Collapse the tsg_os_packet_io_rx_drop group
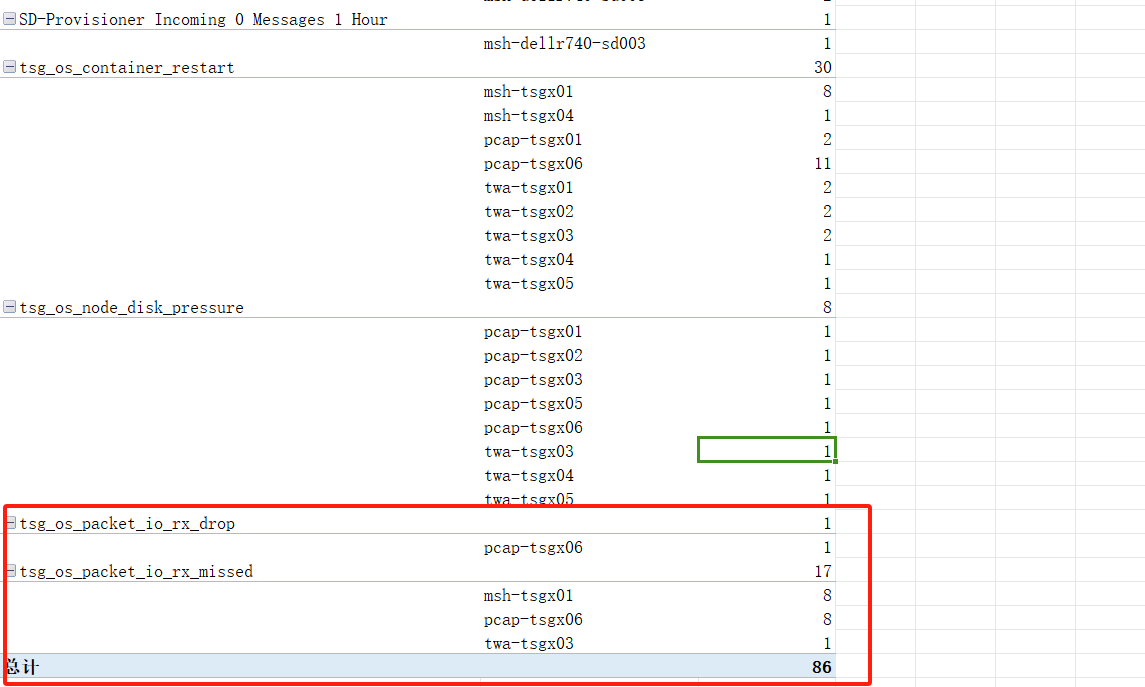 coord(10,524)
